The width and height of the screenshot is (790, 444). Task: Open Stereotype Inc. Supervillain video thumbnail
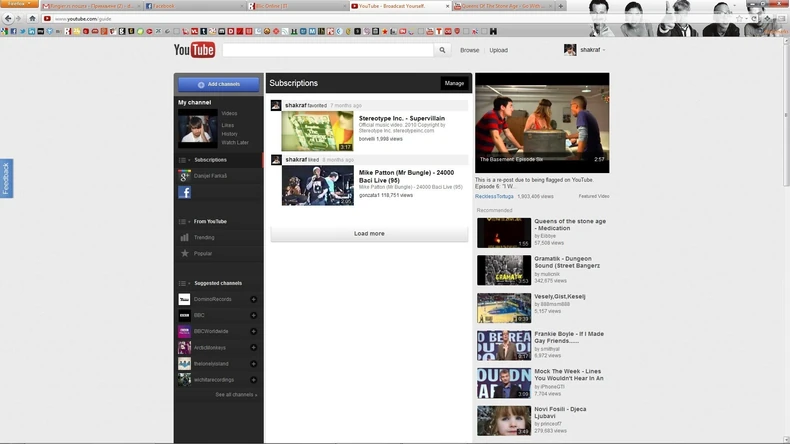click(317, 131)
